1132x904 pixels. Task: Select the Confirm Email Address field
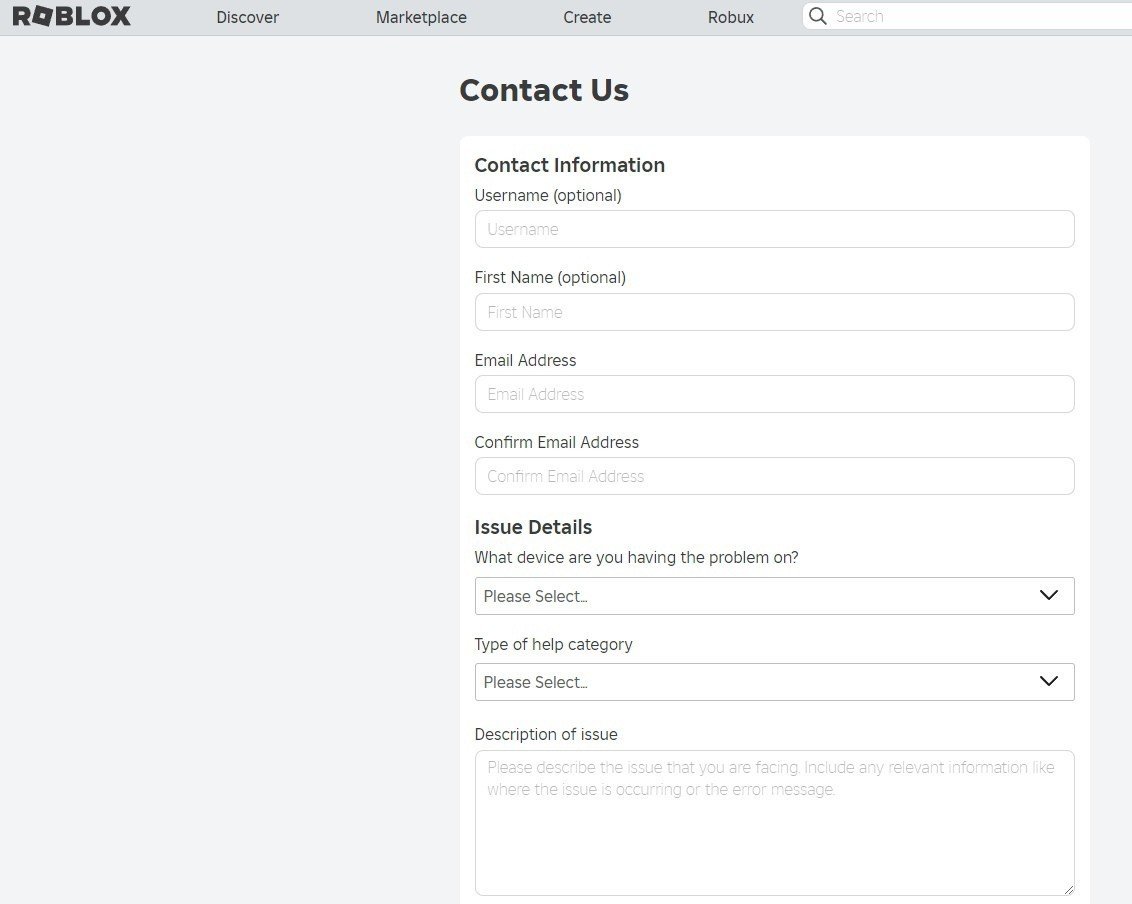pos(774,476)
